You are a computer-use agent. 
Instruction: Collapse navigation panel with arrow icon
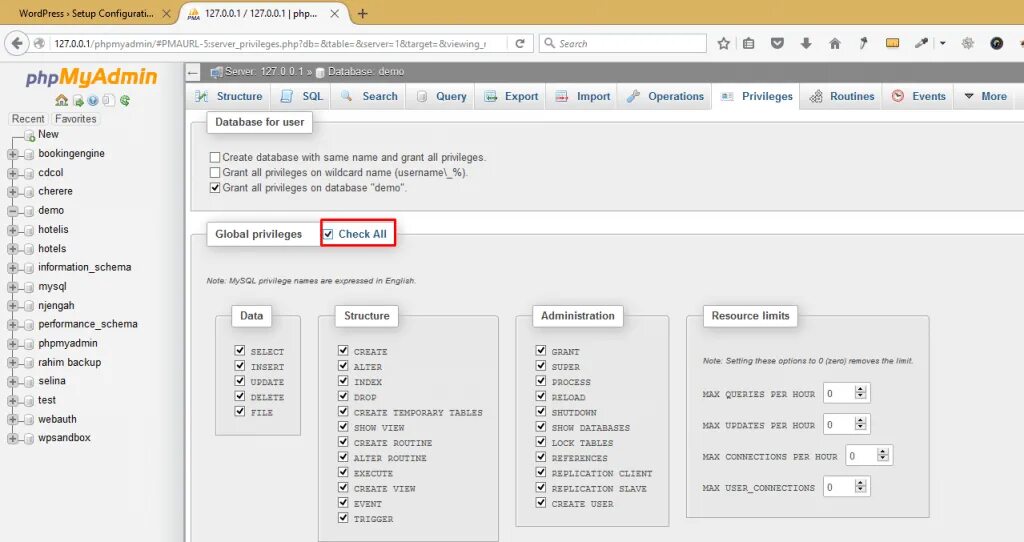(193, 72)
